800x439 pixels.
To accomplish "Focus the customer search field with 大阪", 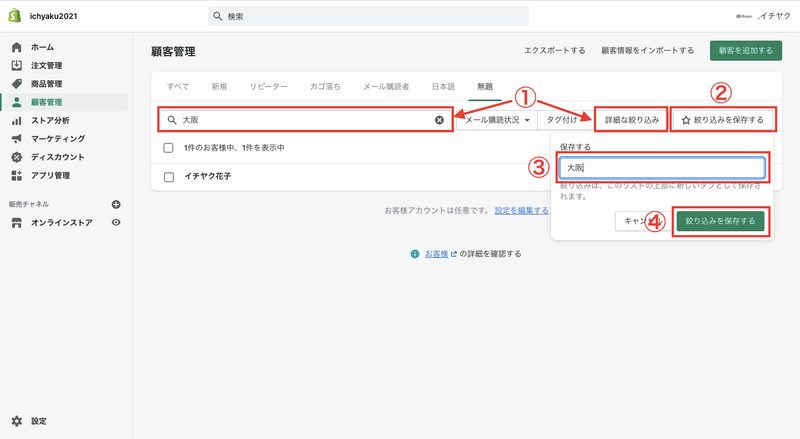I will coord(305,120).
